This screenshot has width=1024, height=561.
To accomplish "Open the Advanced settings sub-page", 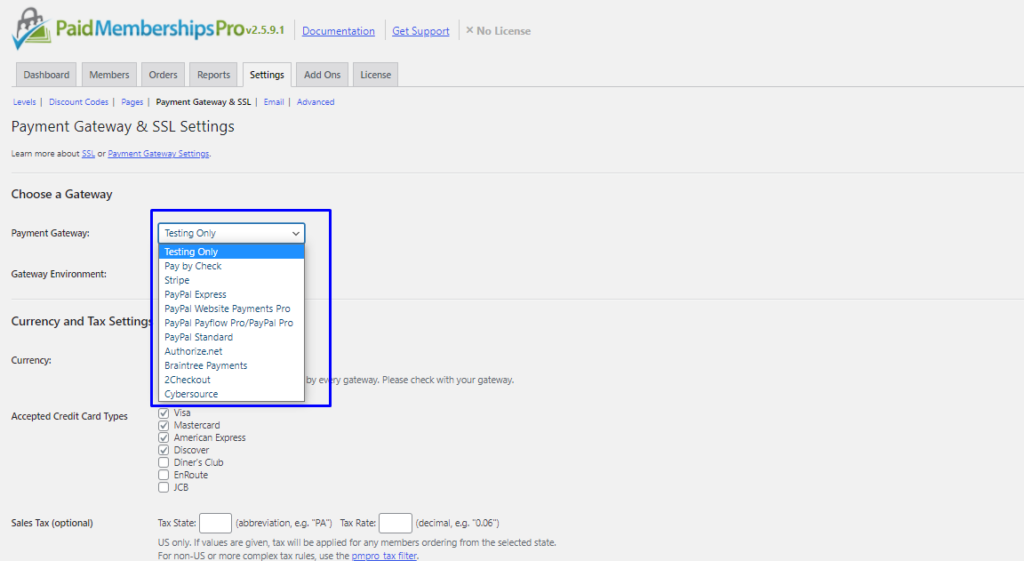I will coord(315,102).
